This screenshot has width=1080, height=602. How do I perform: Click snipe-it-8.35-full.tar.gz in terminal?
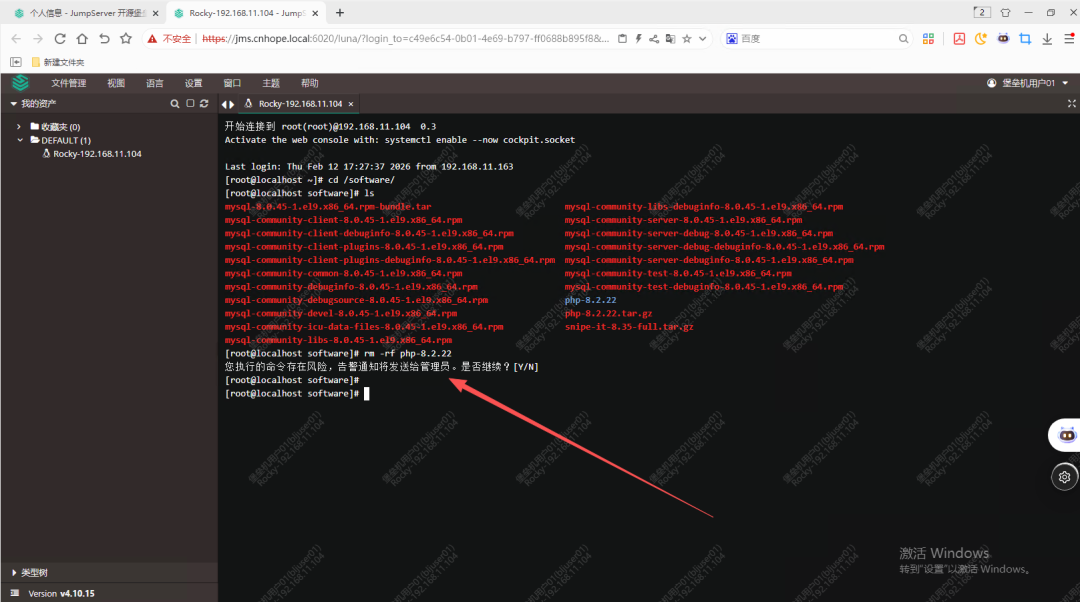629,326
